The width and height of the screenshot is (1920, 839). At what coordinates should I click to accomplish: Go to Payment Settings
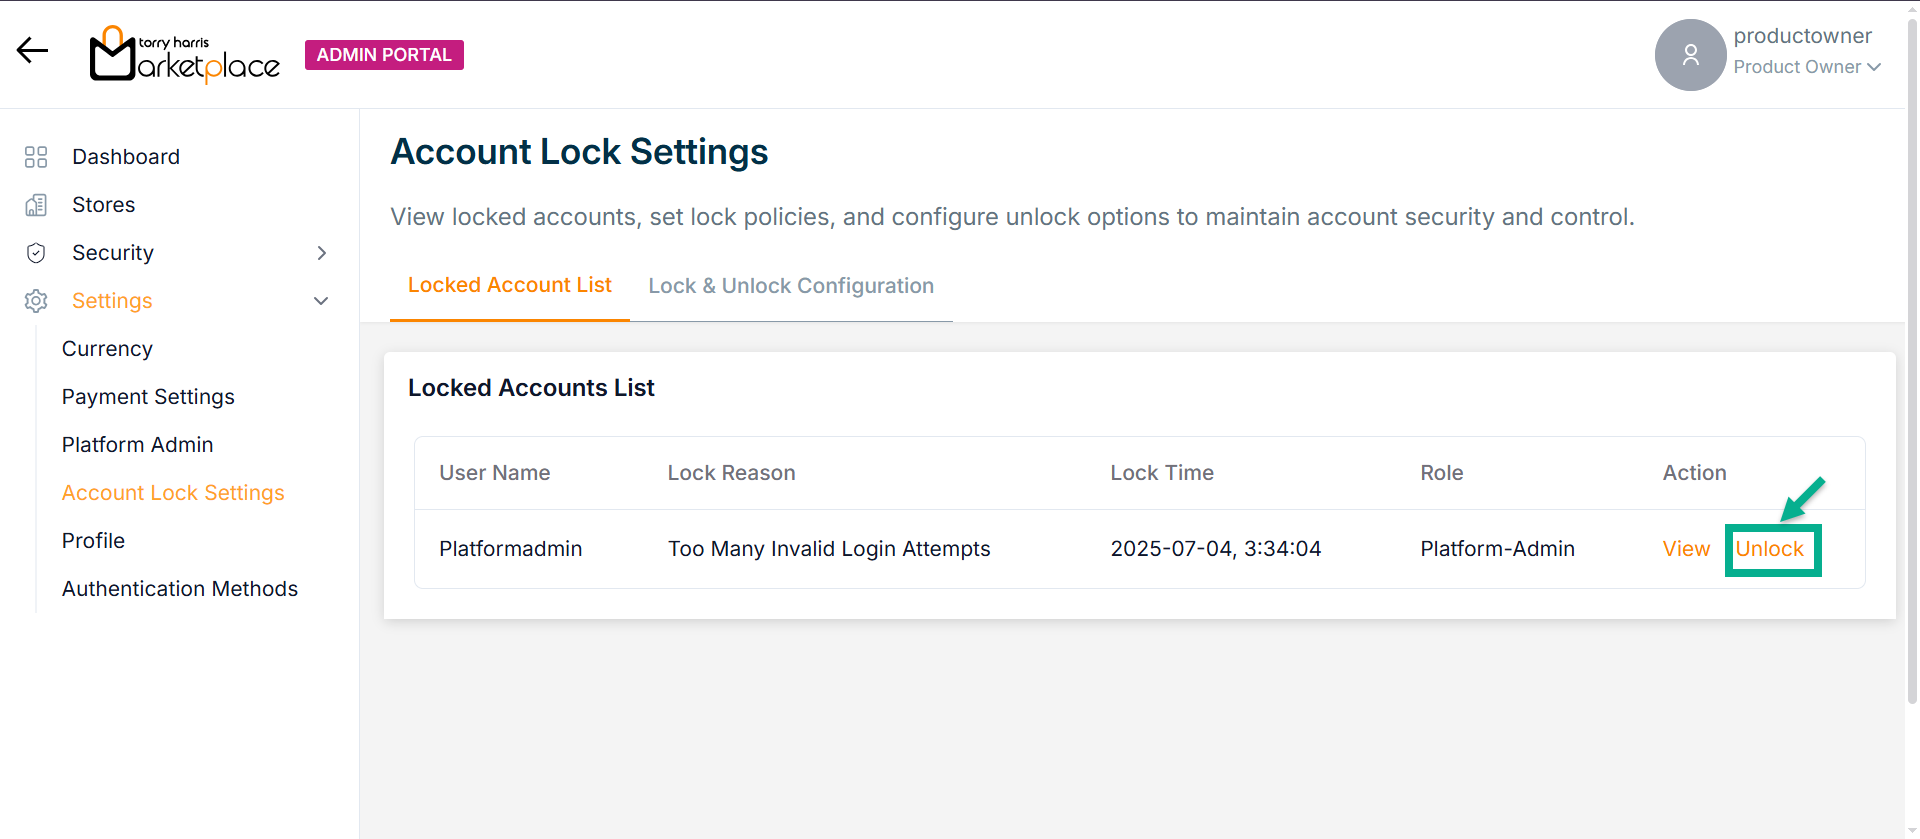point(148,397)
